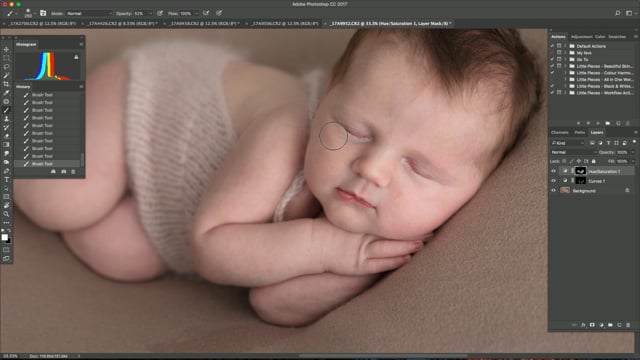Image resolution: width=640 pixels, height=360 pixels.
Task: Switch to the Channels tab
Action: point(560,133)
